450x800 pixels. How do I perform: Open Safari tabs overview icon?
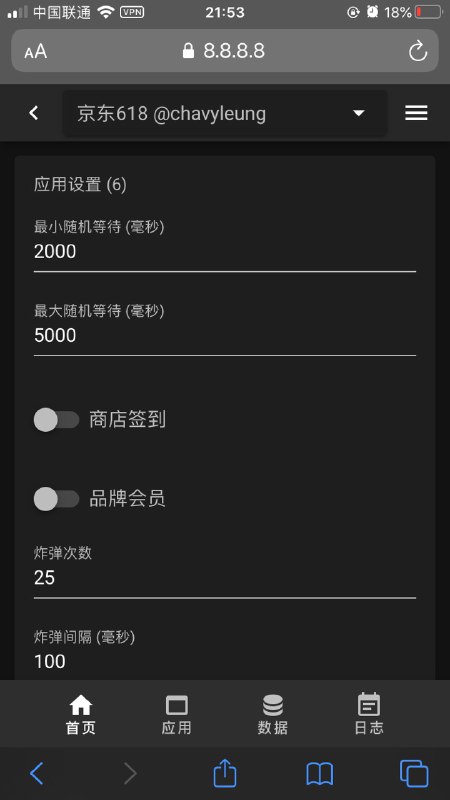pyautogui.click(x=414, y=773)
